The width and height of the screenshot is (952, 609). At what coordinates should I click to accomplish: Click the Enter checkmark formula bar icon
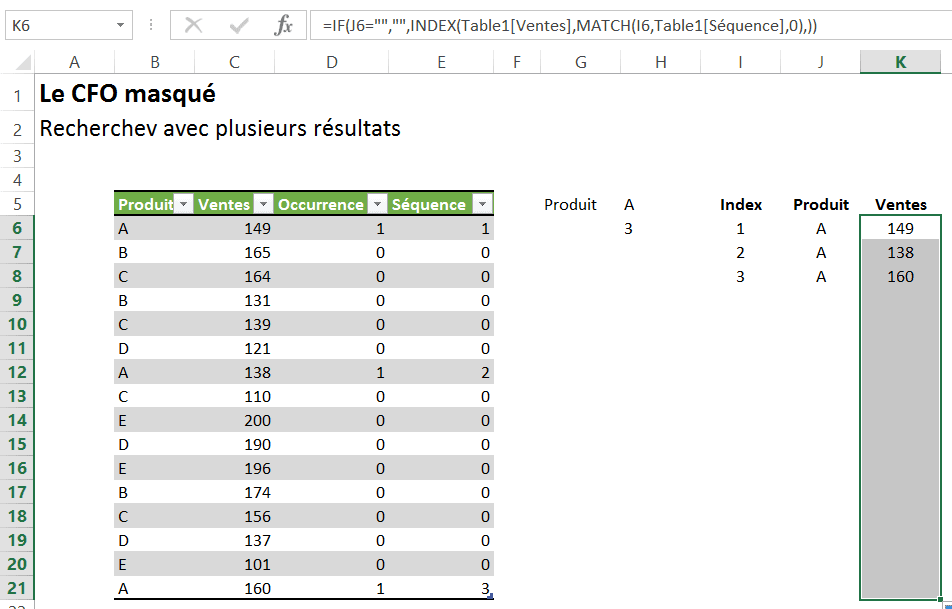pos(239,26)
